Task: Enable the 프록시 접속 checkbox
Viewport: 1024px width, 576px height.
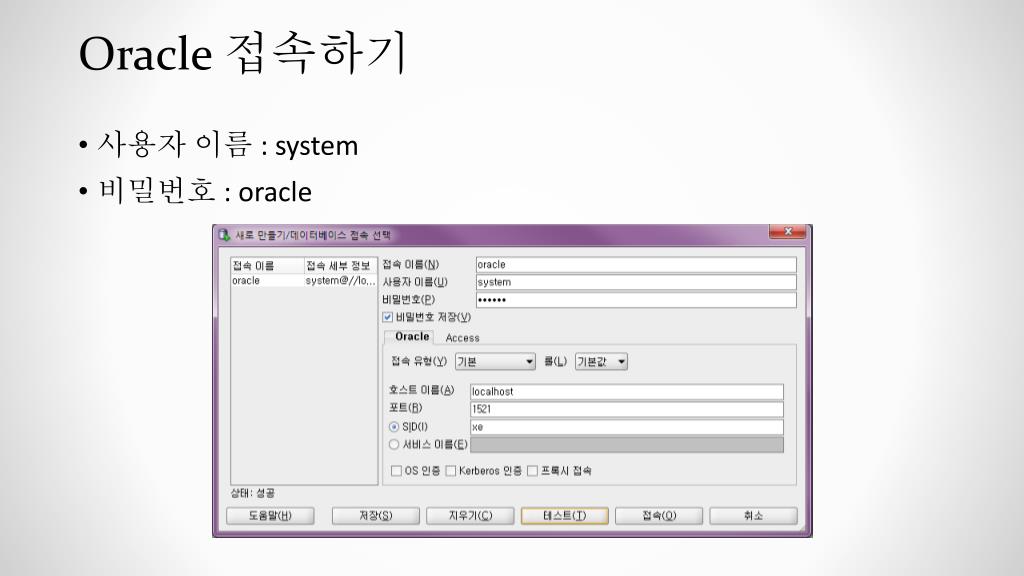Action: click(x=532, y=471)
